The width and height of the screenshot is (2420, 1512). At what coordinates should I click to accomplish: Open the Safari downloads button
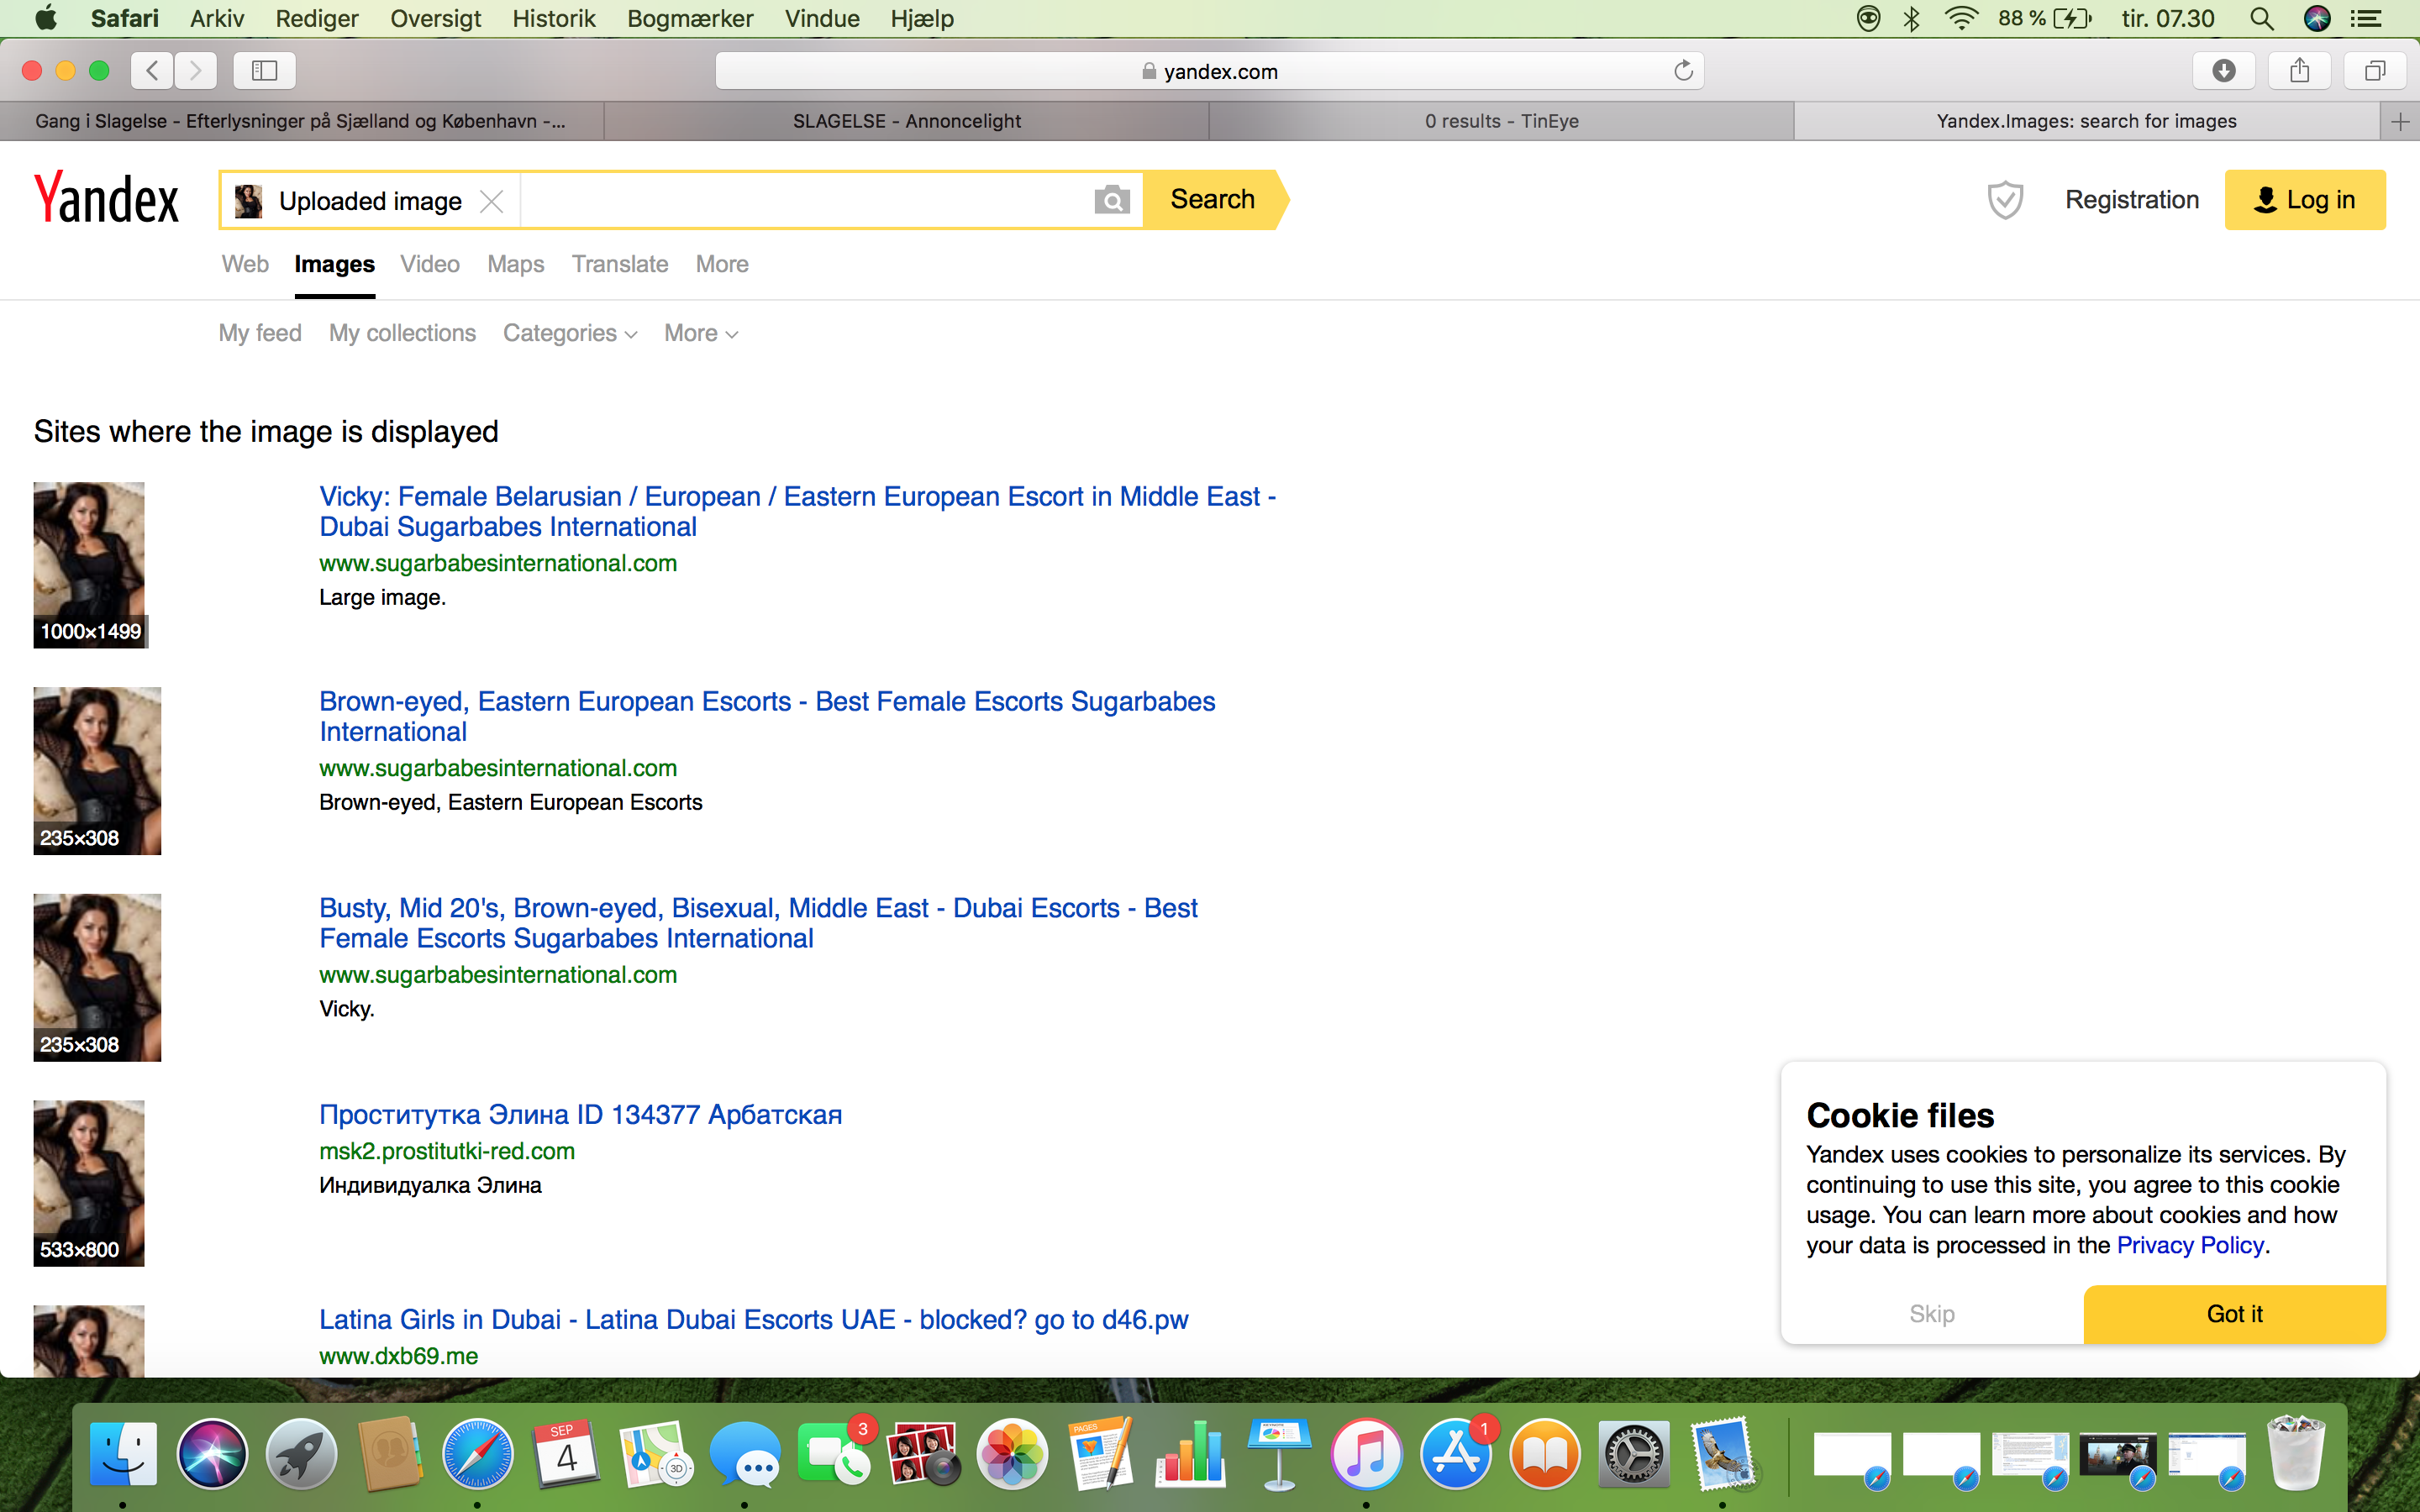pyautogui.click(x=2223, y=70)
